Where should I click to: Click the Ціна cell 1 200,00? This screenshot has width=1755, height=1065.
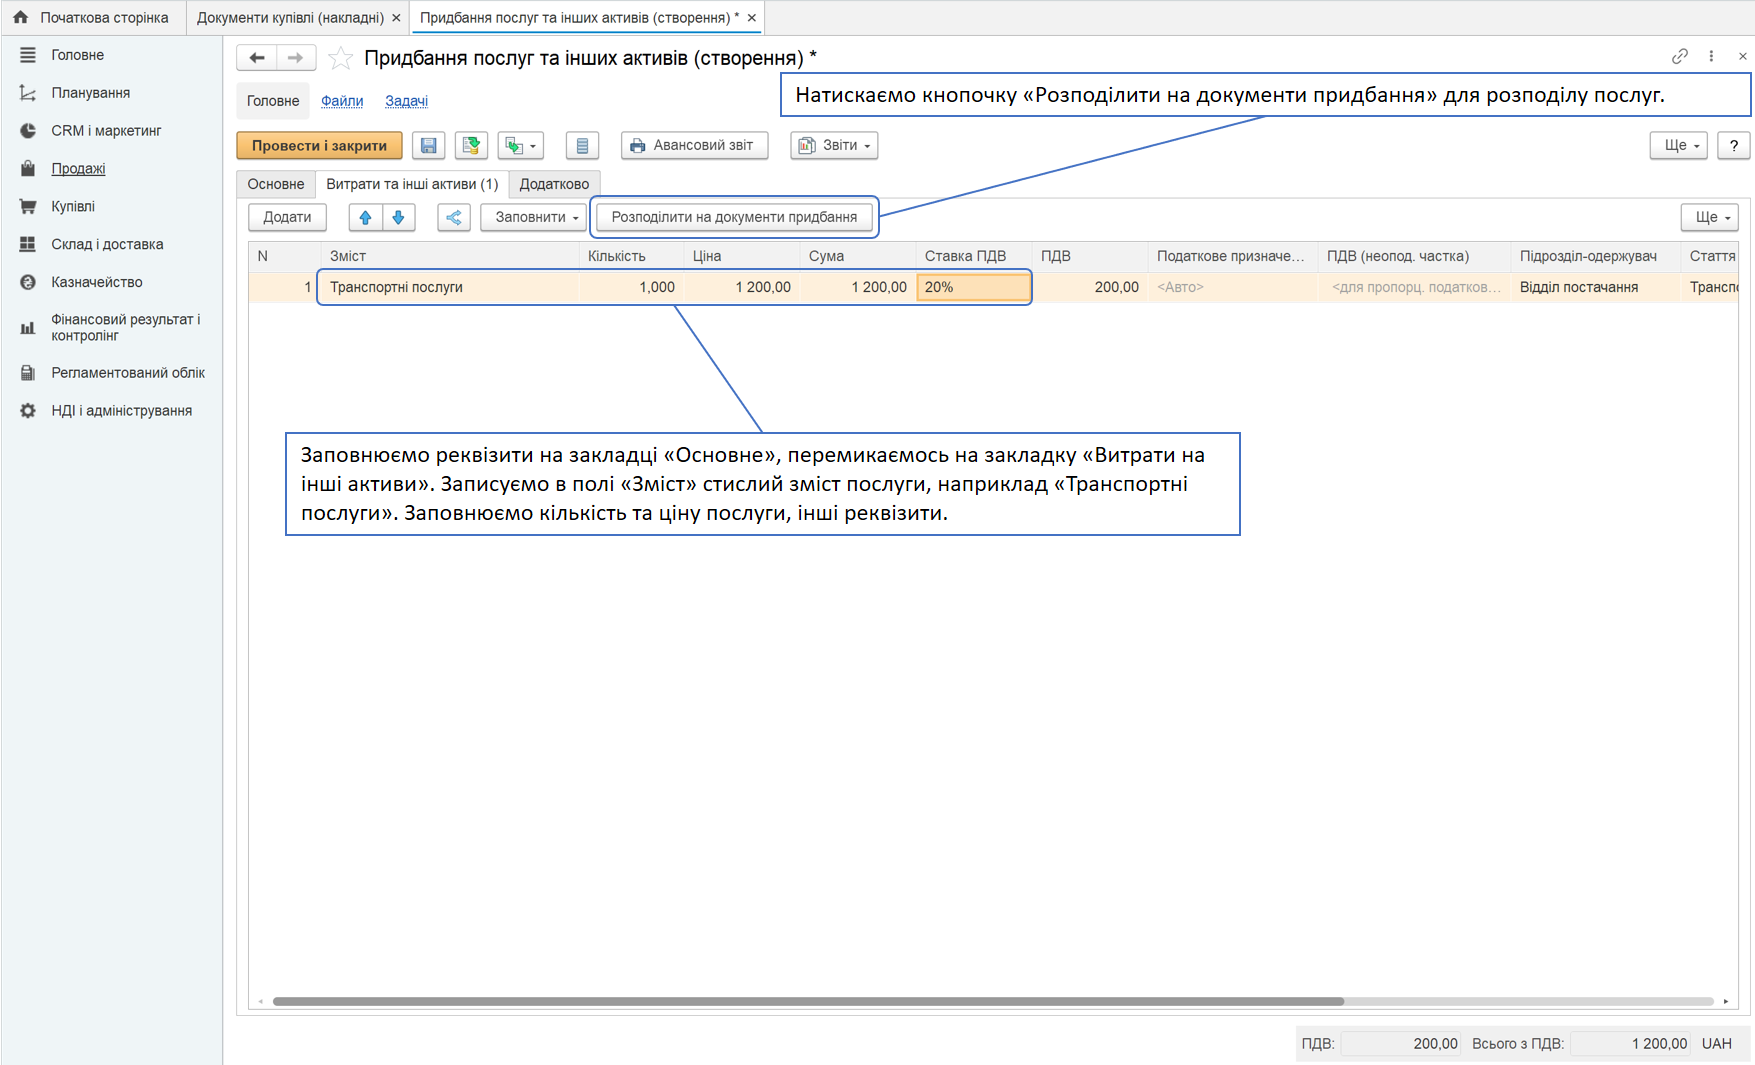point(742,287)
